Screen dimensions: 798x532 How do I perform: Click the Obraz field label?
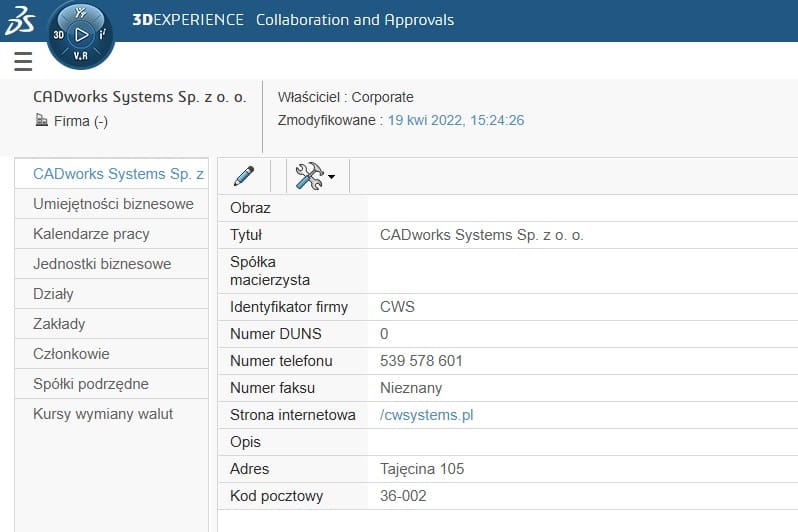250,208
